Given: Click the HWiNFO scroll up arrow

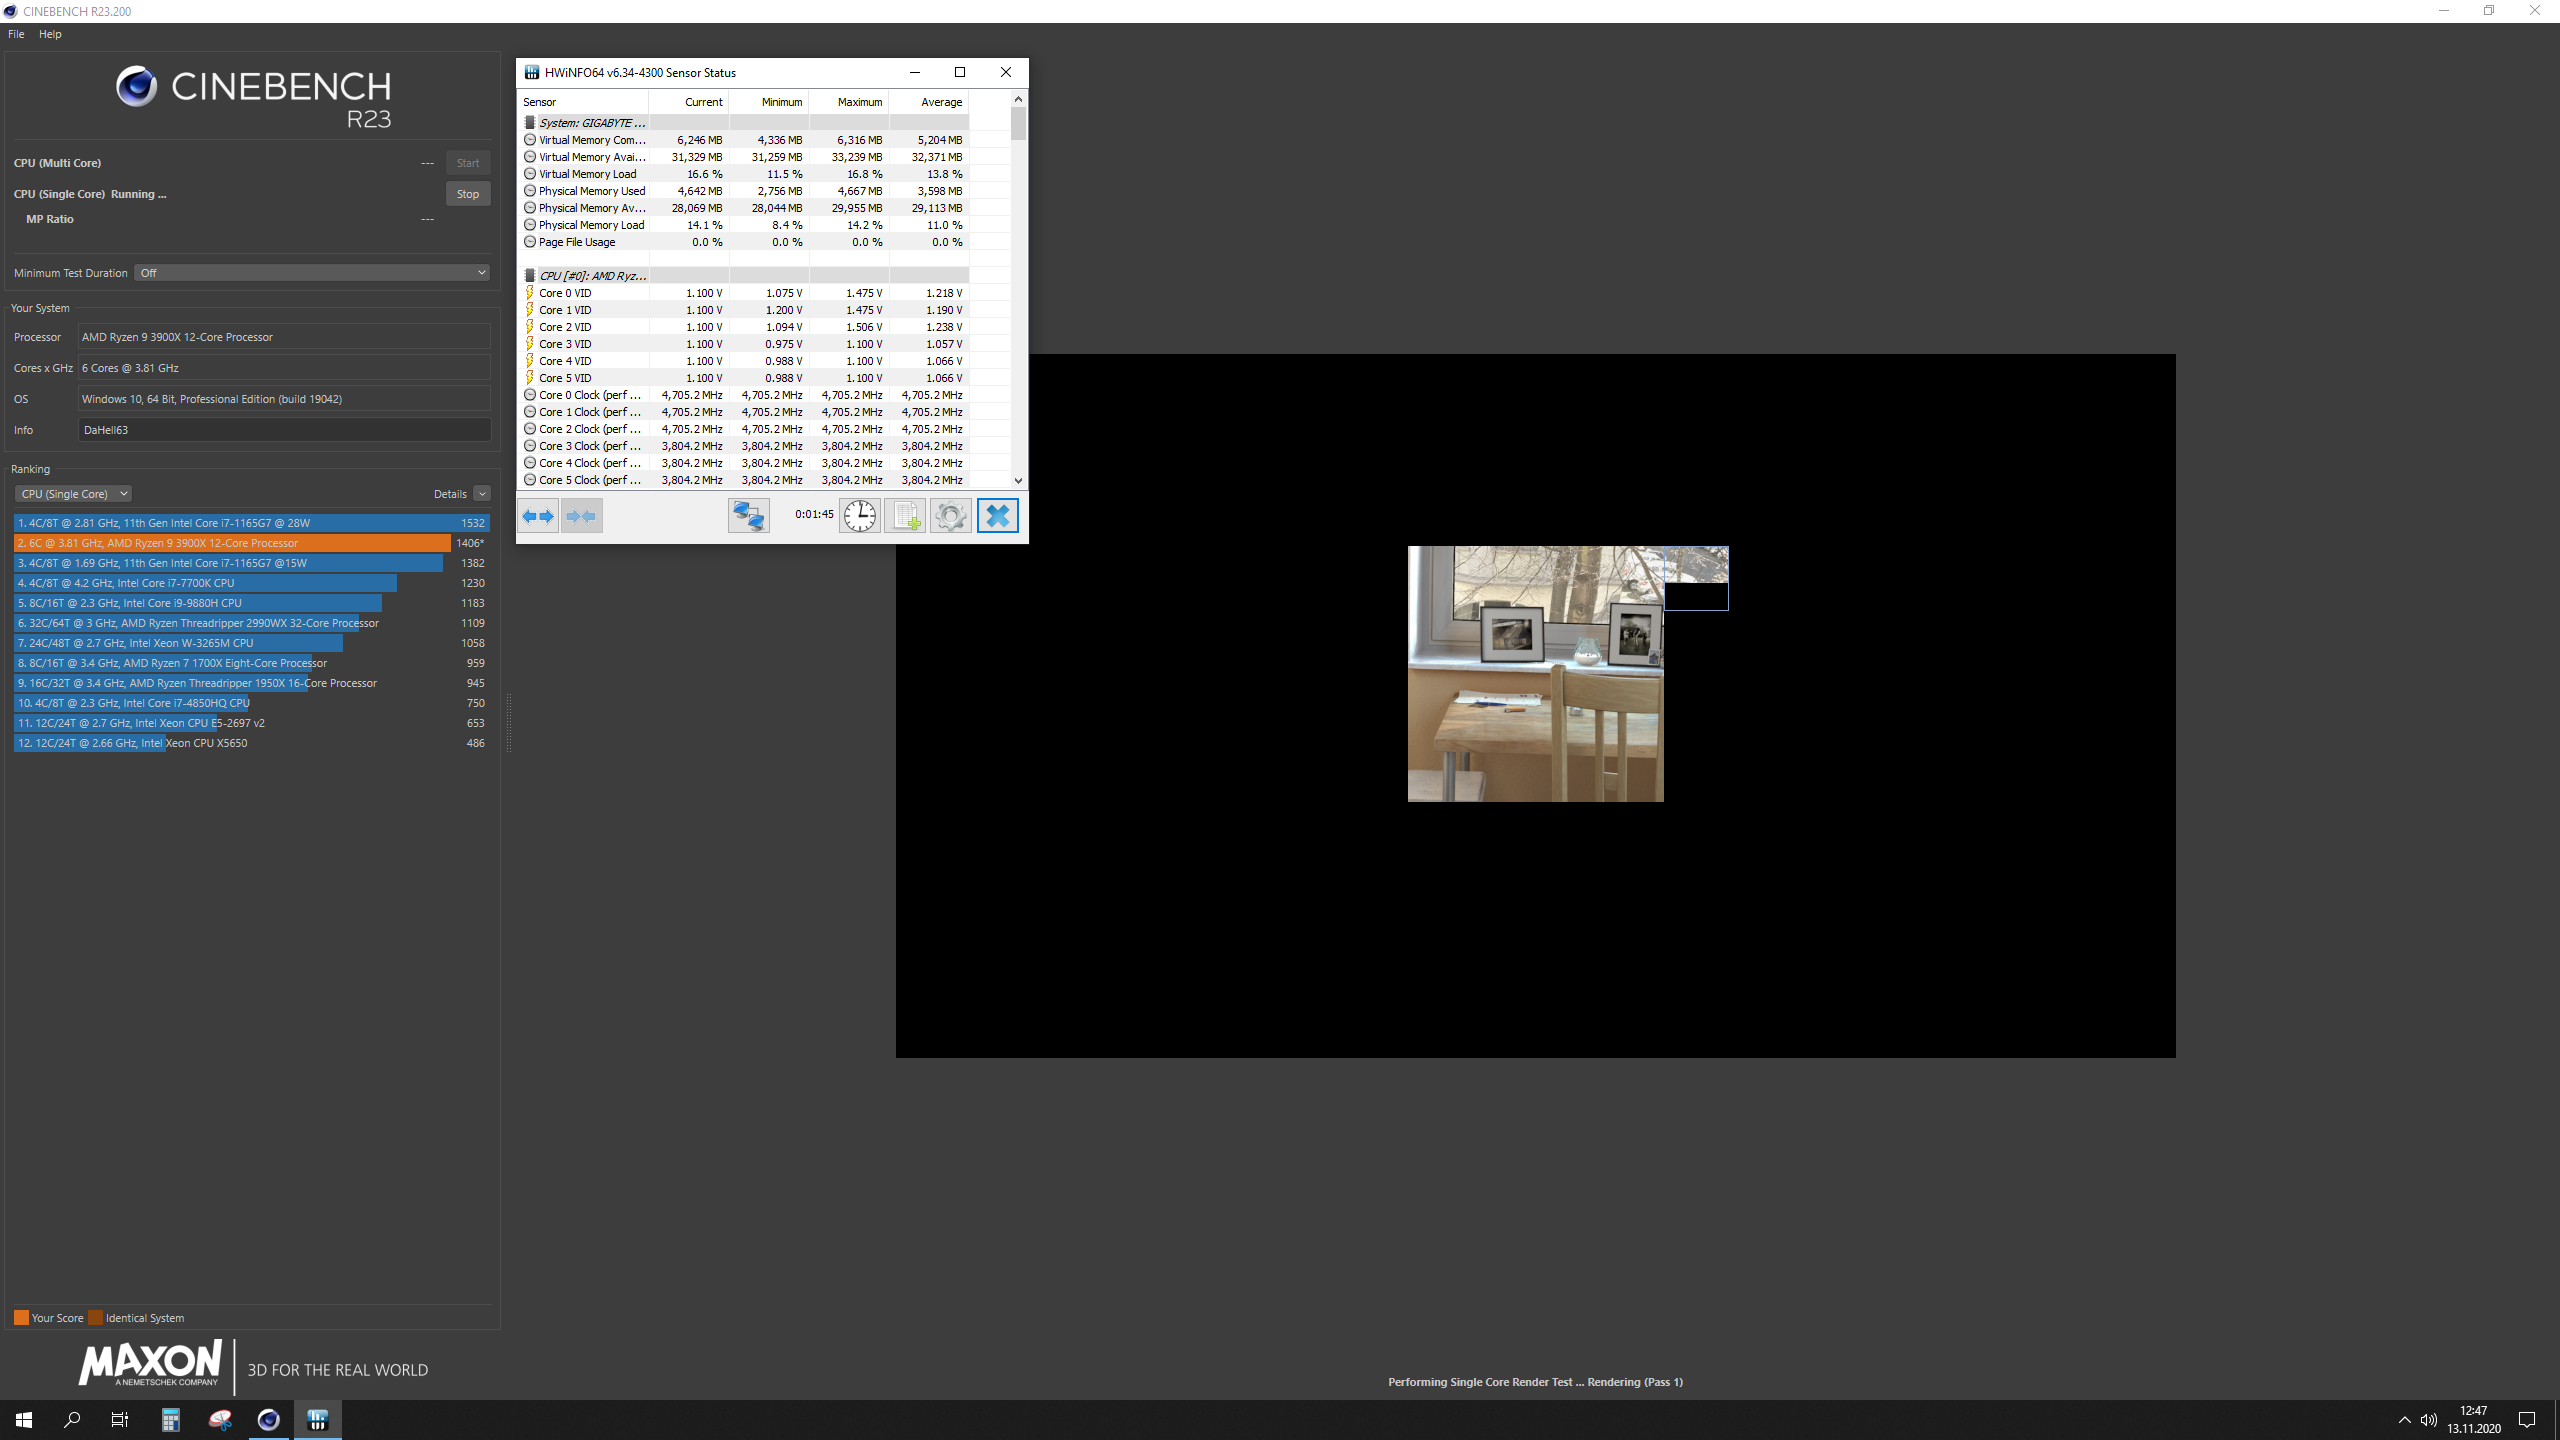Looking at the screenshot, I should coord(1018,99).
